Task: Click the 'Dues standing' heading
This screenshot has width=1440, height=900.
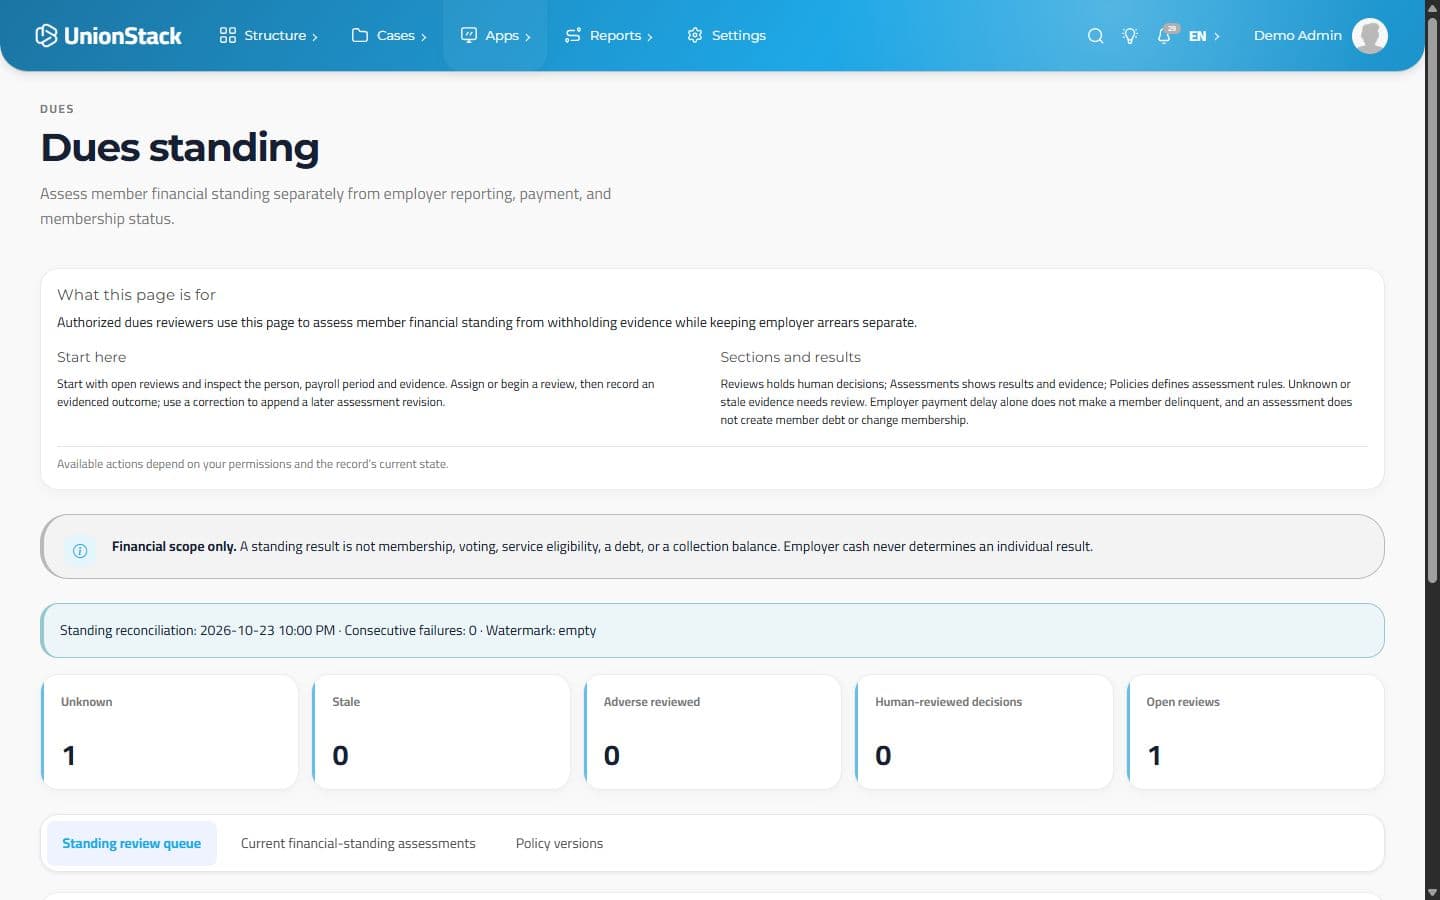Action: (x=180, y=147)
